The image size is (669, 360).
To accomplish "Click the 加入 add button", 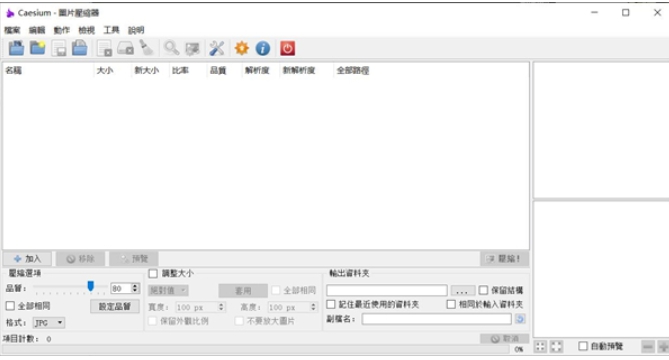I will (27, 258).
